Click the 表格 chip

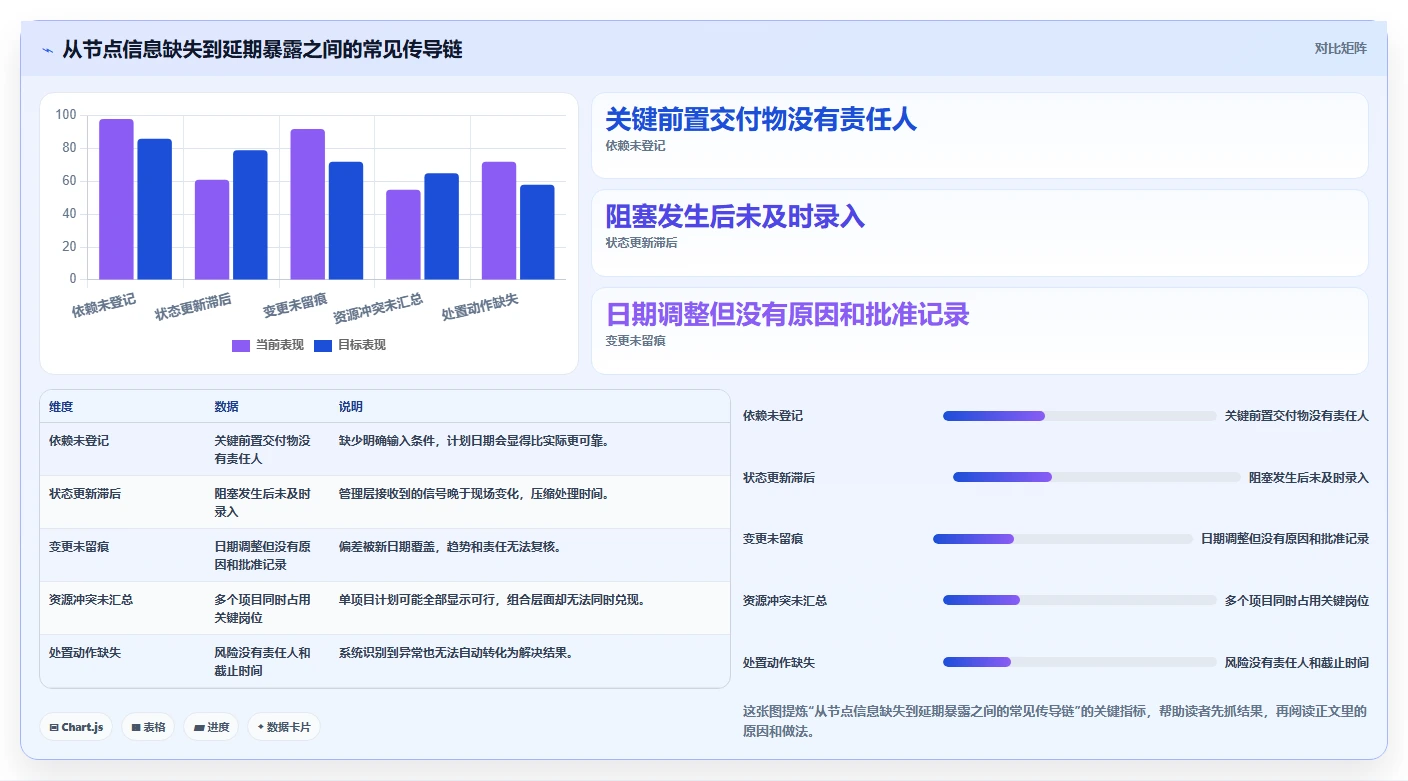point(148,727)
